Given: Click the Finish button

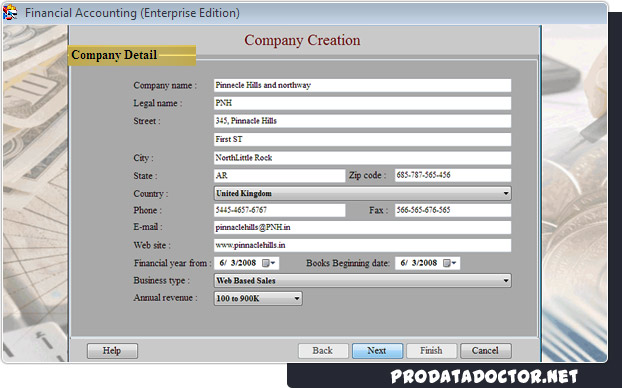Looking at the screenshot, I should [432, 351].
